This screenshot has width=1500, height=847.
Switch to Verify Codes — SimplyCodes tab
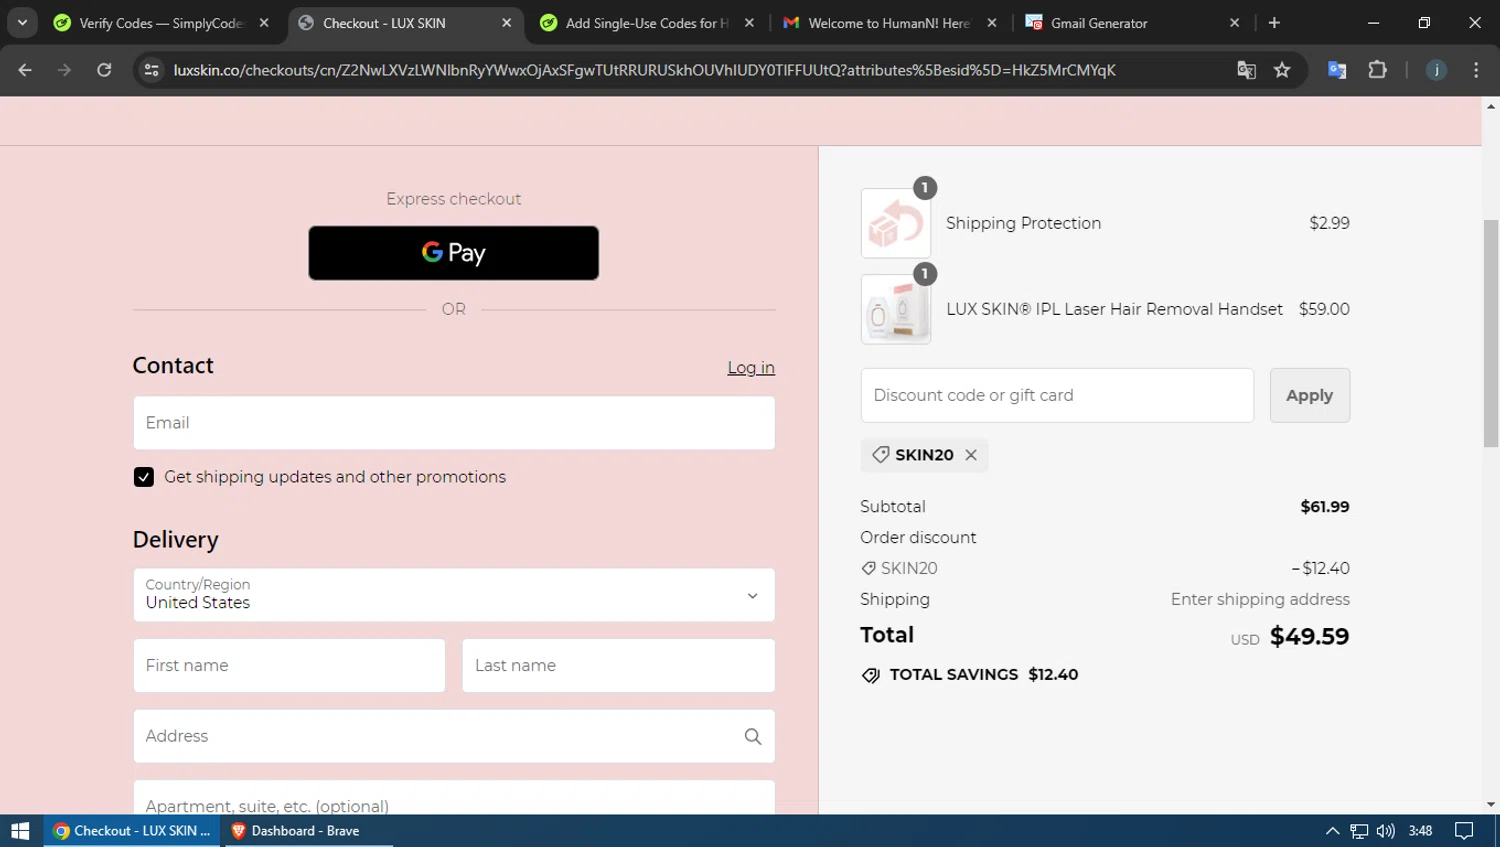[160, 23]
